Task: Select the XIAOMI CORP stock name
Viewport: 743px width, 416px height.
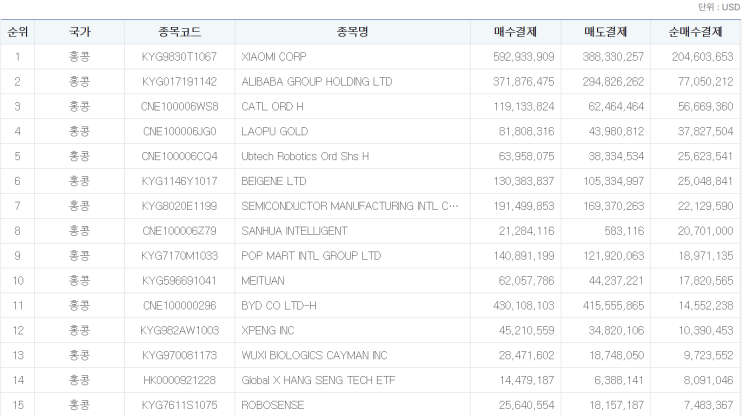Action: 274,57
